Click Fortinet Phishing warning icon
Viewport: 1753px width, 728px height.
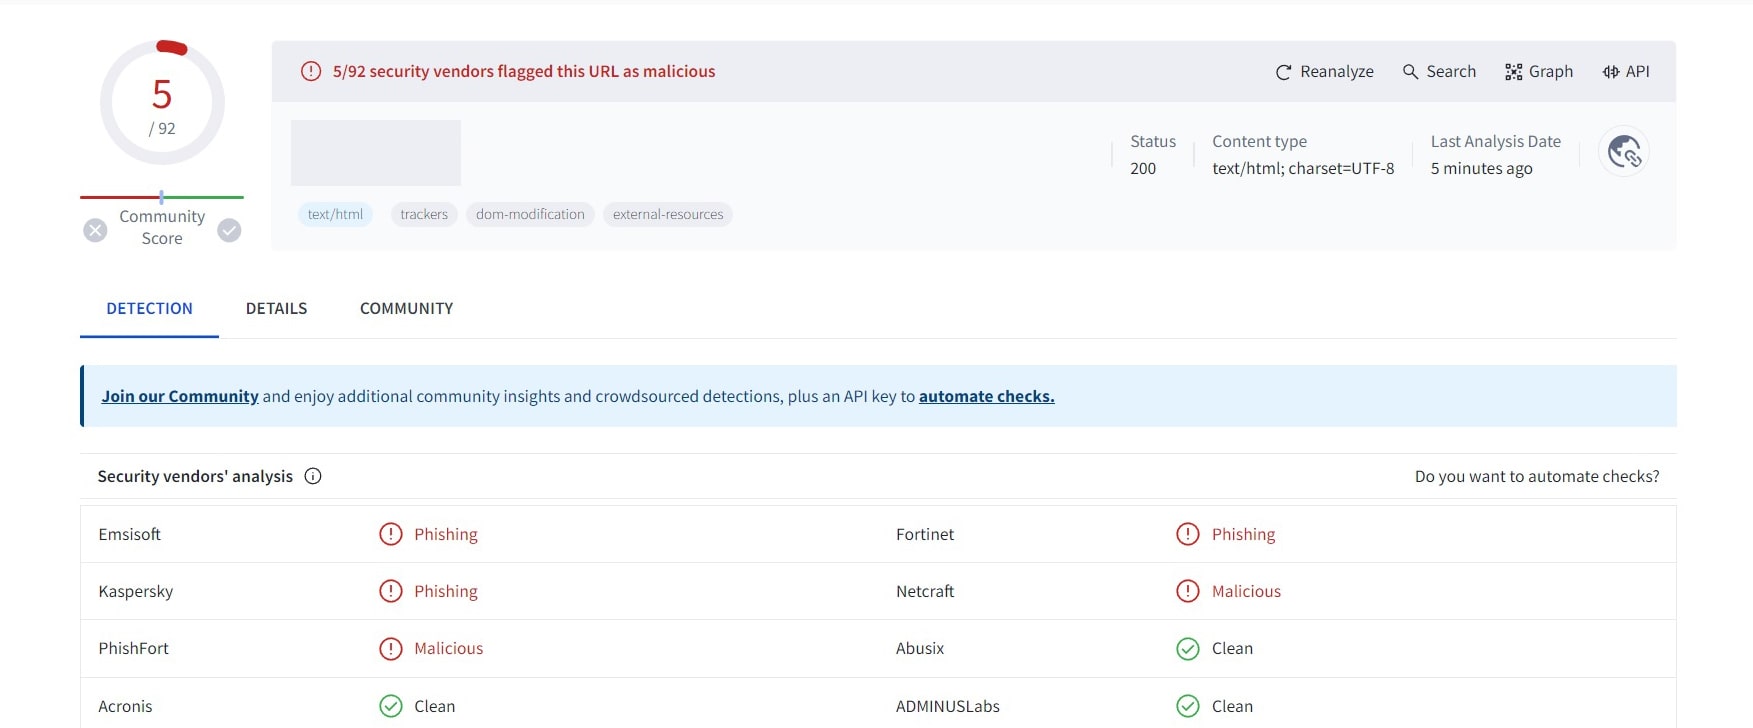click(x=1188, y=534)
